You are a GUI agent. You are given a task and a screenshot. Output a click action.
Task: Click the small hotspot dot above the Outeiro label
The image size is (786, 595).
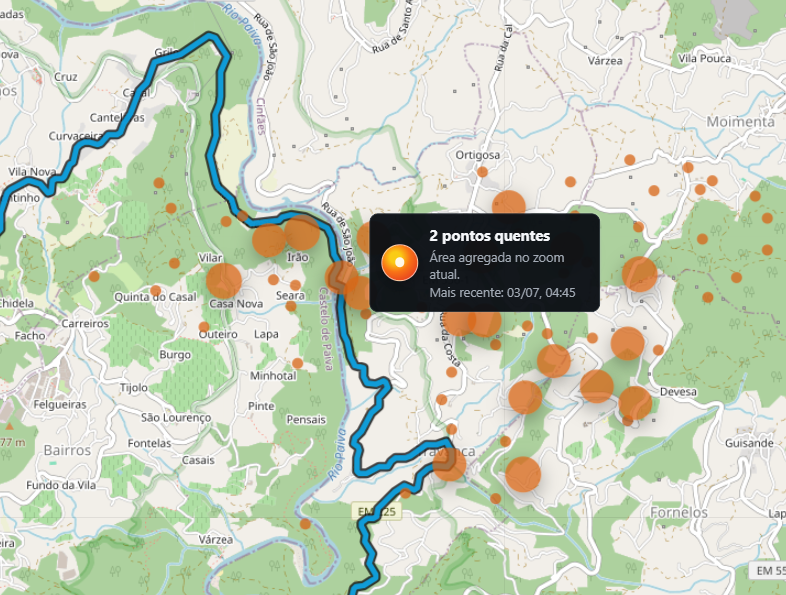point(204,327)
